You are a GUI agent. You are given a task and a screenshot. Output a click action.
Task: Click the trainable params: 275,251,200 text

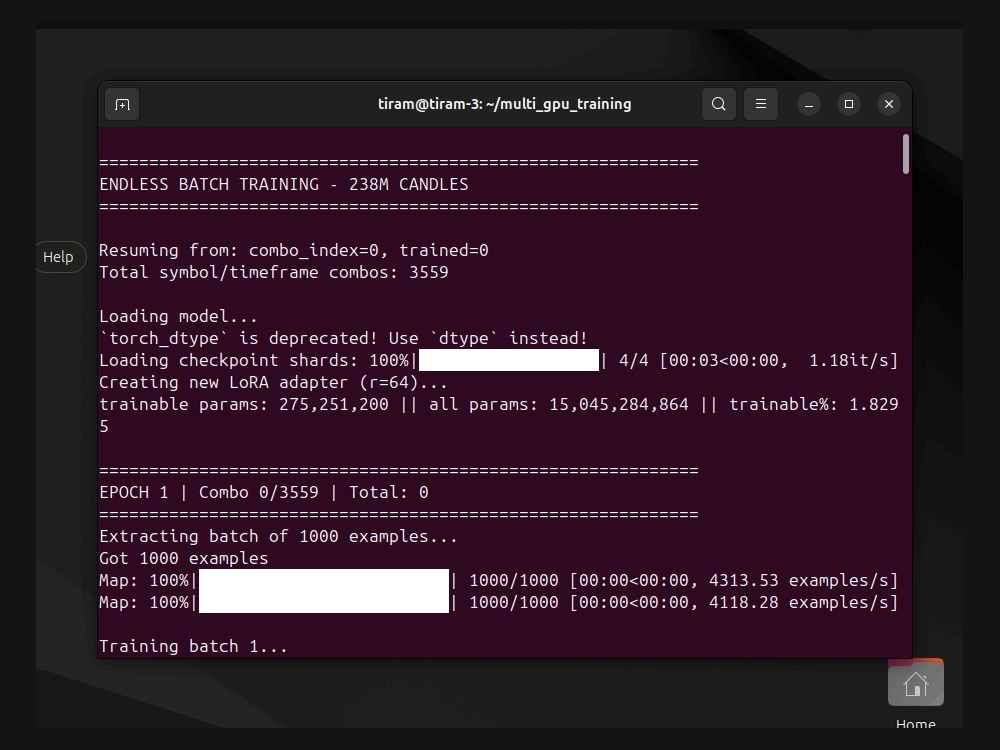tap(244, 404)
